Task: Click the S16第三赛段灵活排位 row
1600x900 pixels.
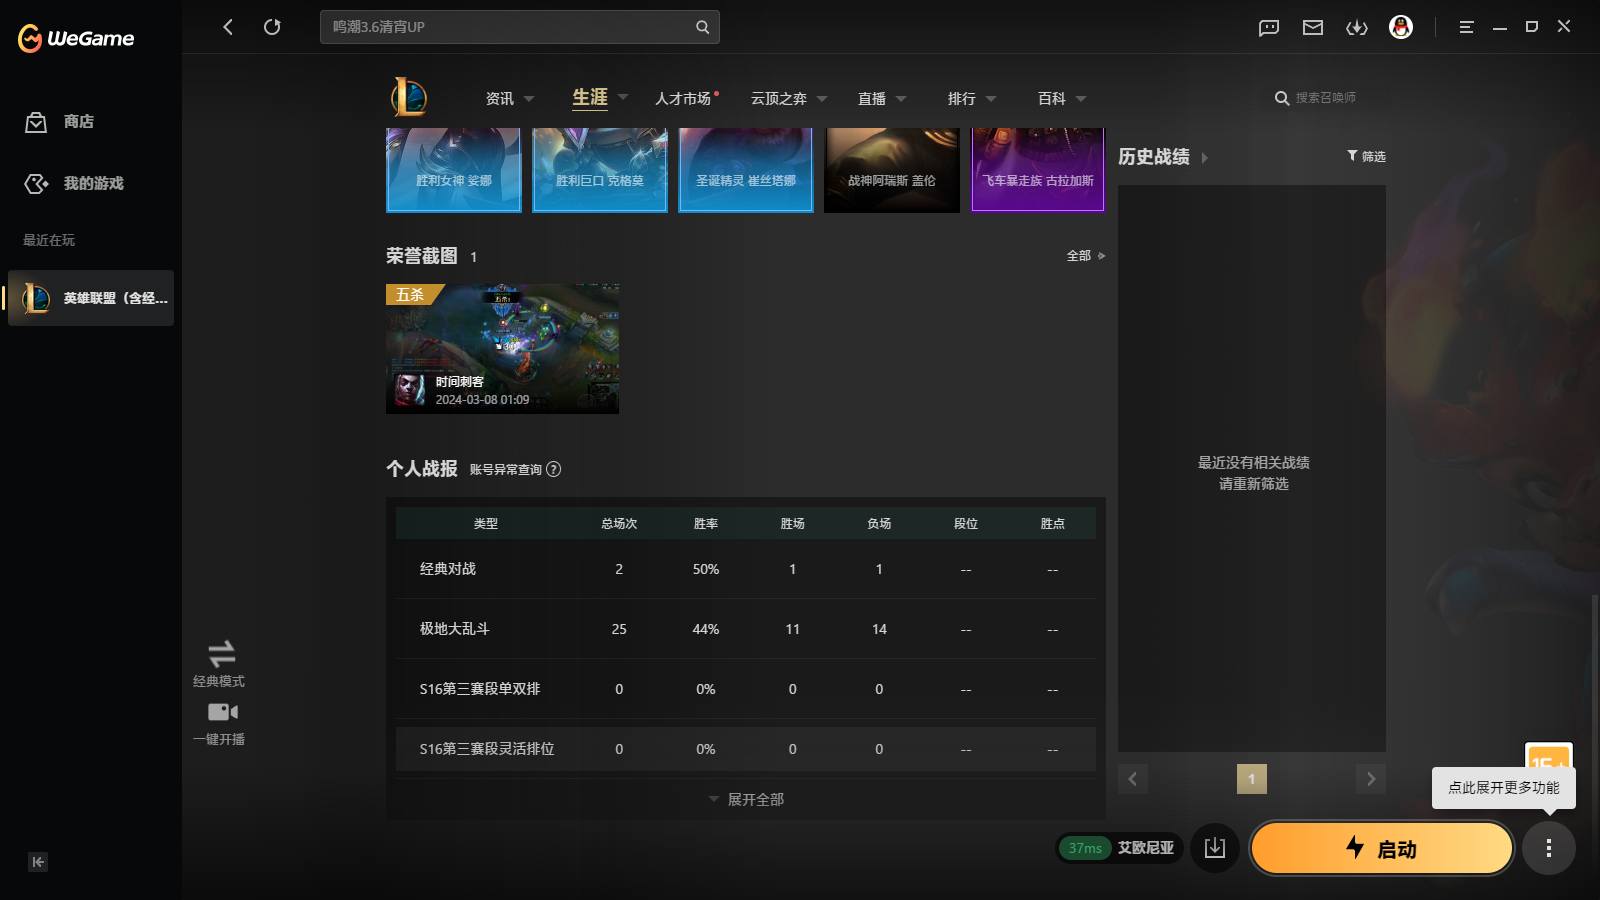Action: click(x=745, y=749)
